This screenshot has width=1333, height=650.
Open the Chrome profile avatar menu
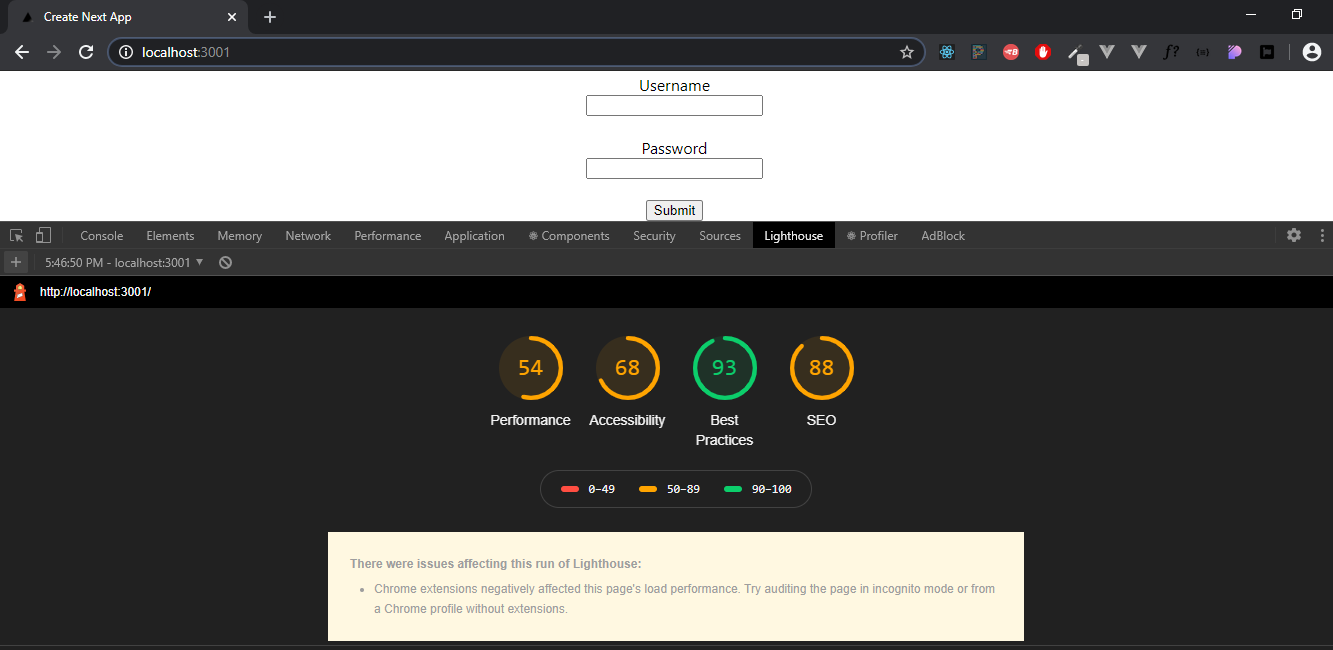1312,52
